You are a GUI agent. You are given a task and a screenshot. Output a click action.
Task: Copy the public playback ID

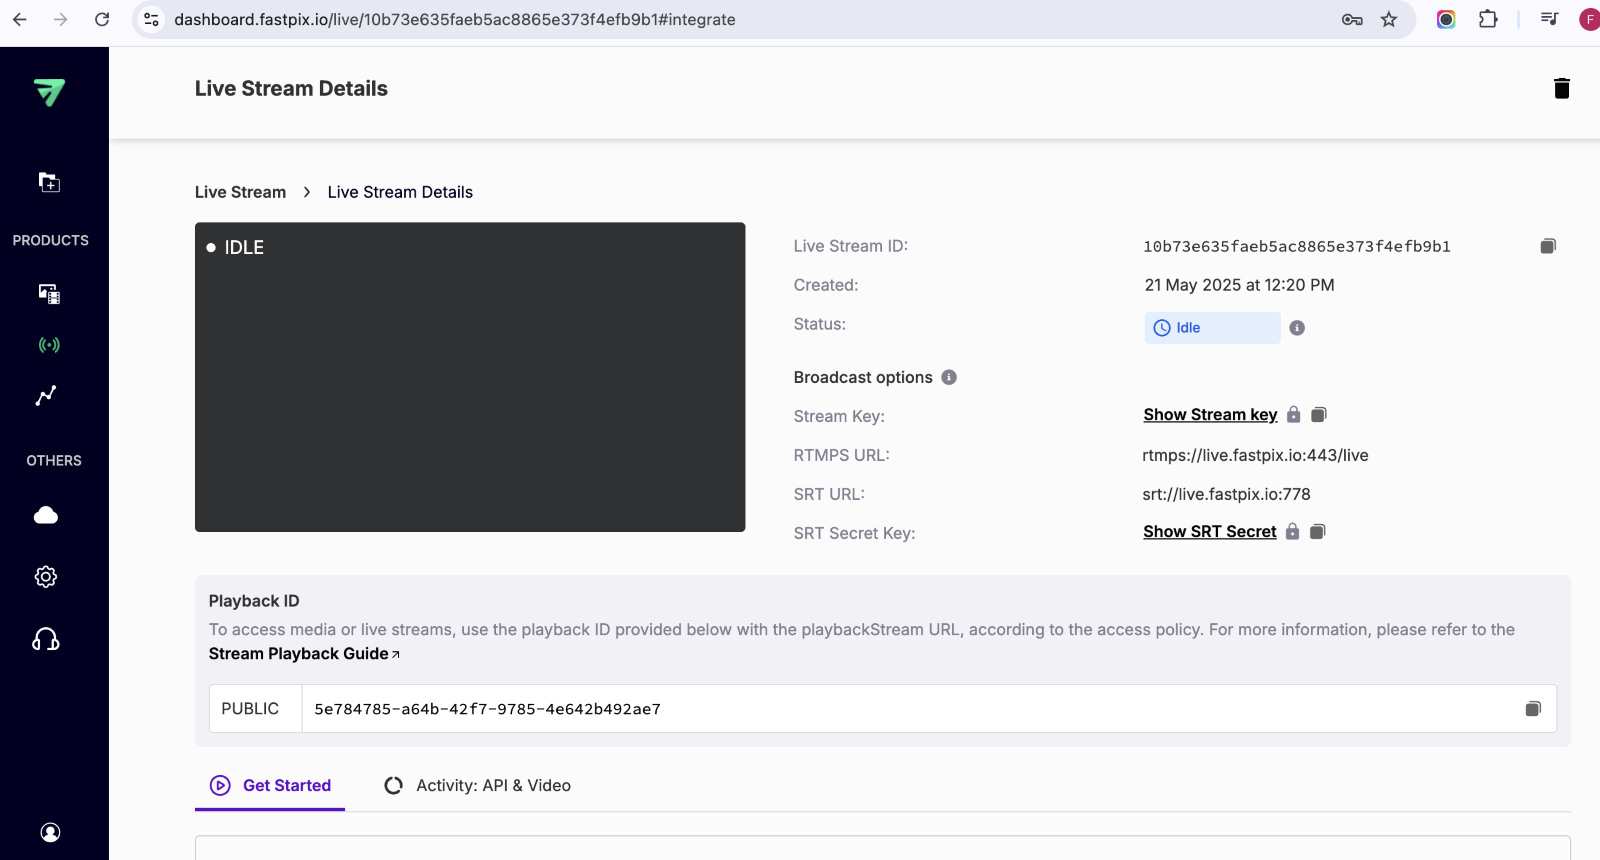pos(1533,709)
